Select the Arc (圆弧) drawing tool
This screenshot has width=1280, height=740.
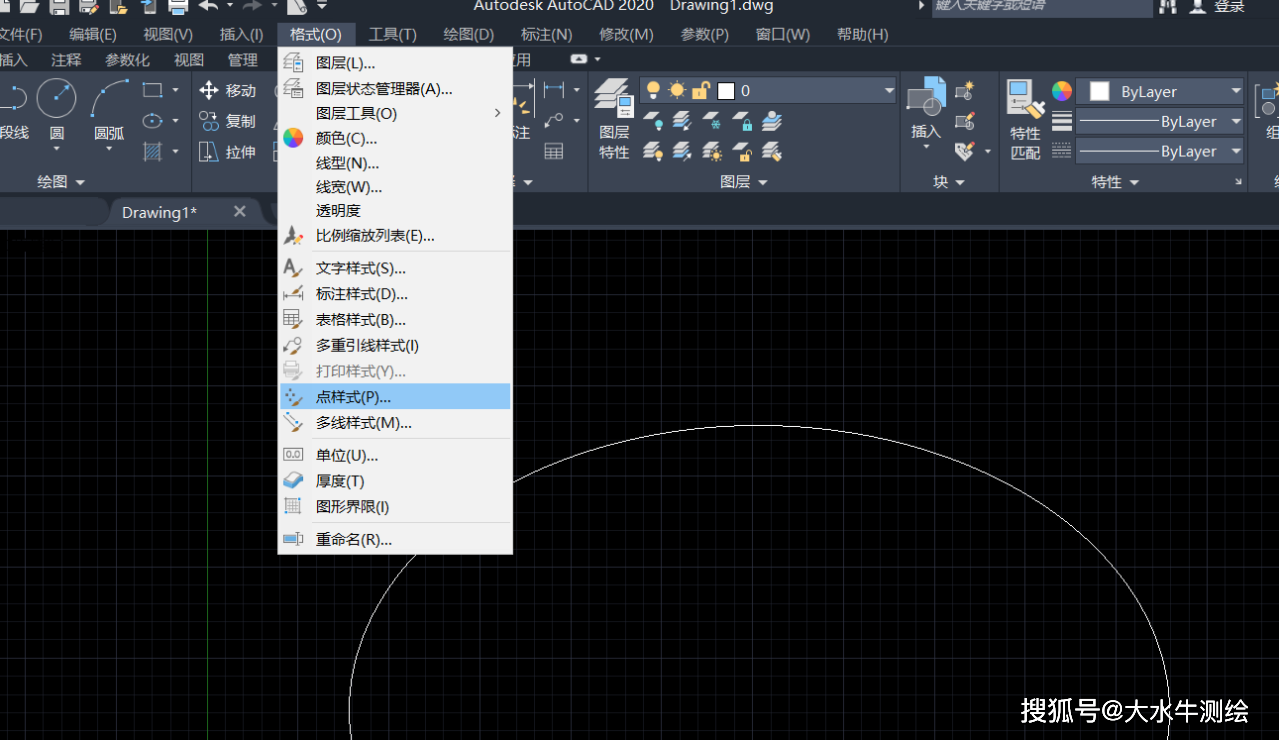click(109, 100)
